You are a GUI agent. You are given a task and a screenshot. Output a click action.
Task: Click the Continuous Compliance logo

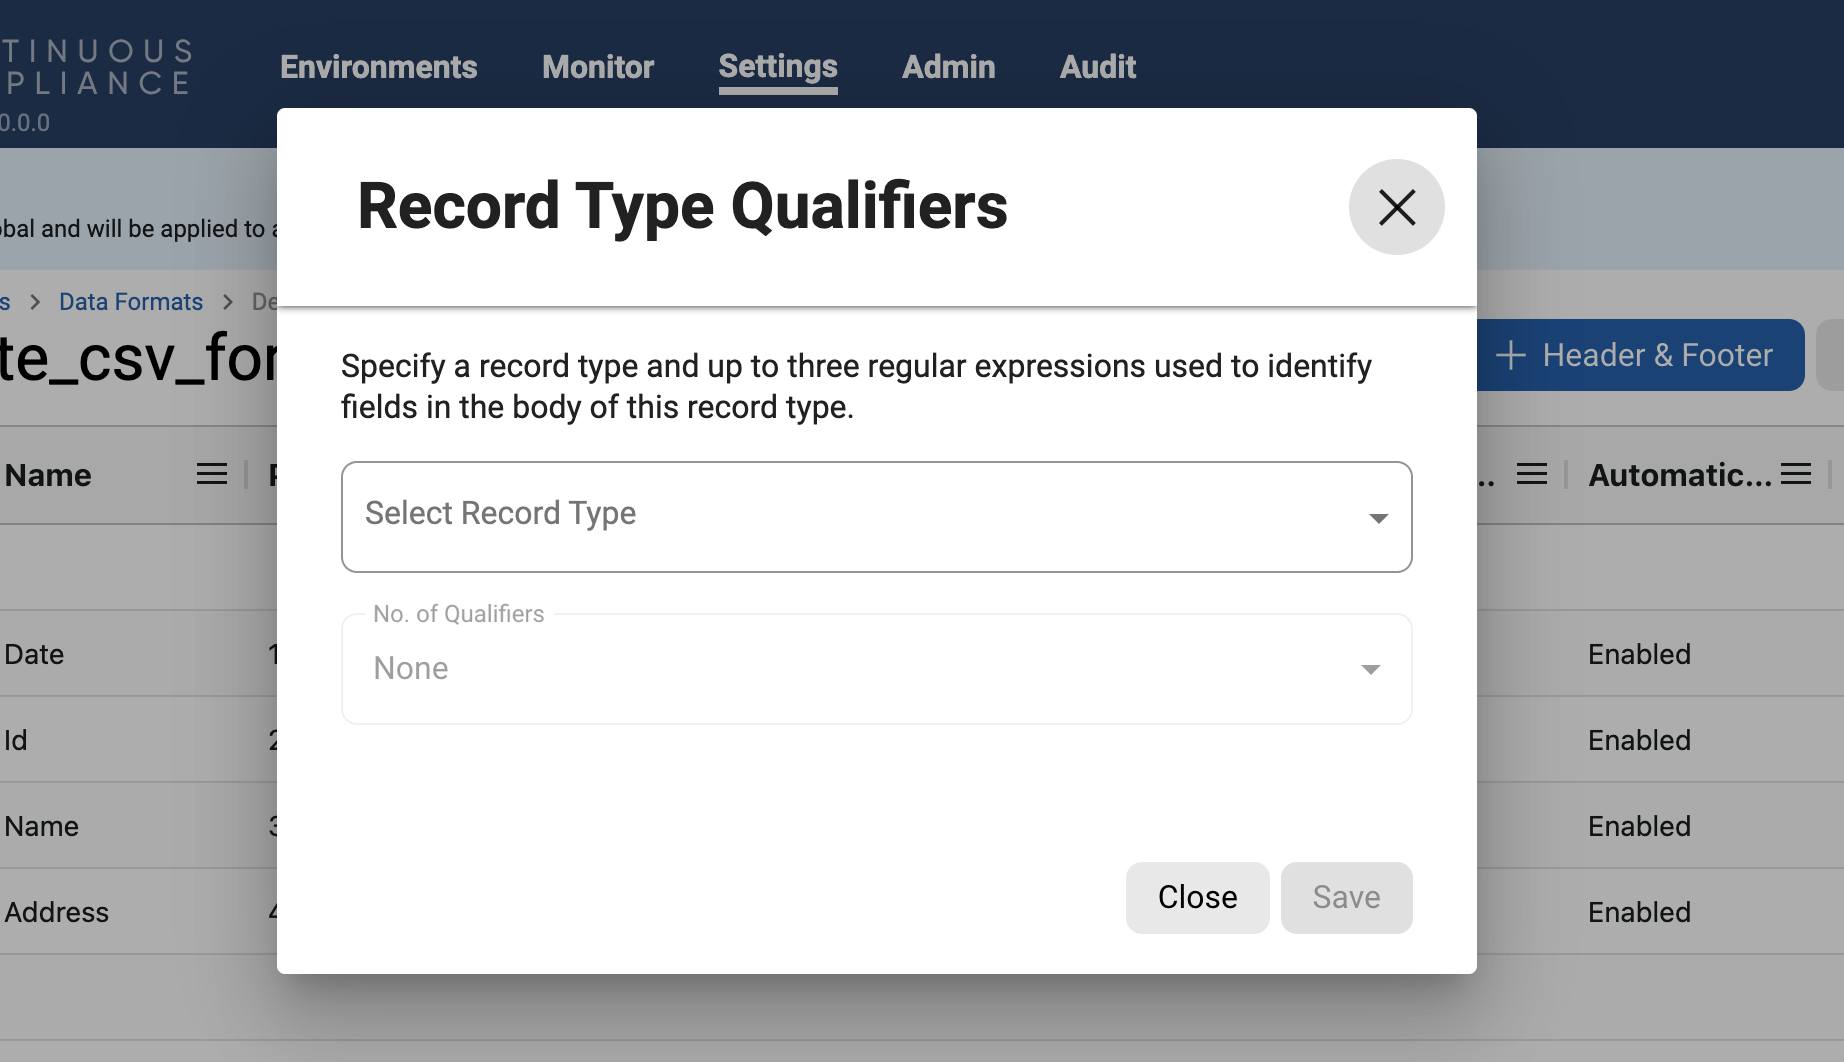[95, 67]
